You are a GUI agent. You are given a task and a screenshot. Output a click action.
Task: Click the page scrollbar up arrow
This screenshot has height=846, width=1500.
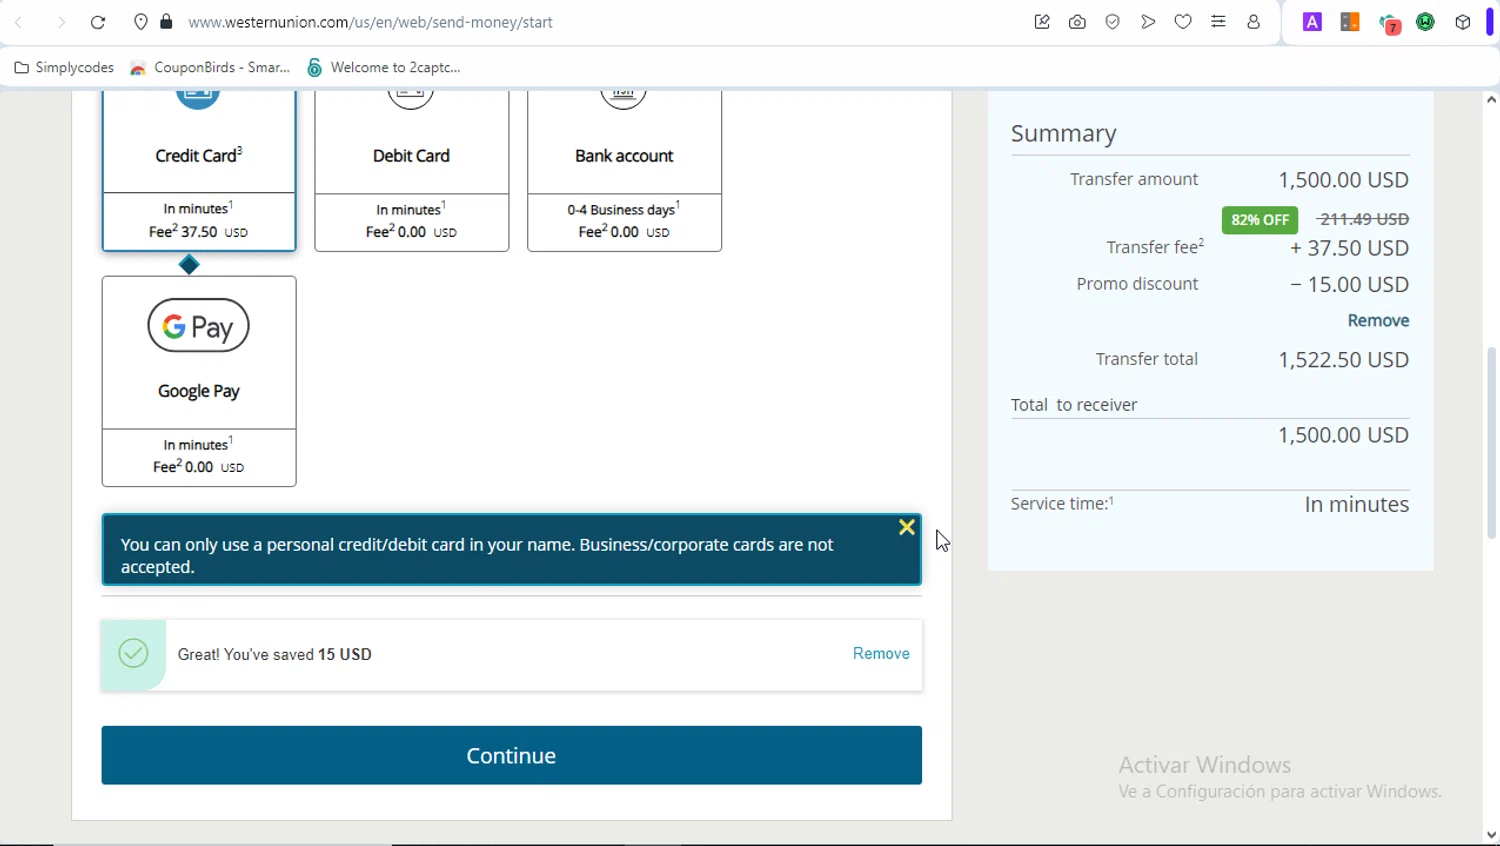pyautogui.click(x=1491, y=99)
